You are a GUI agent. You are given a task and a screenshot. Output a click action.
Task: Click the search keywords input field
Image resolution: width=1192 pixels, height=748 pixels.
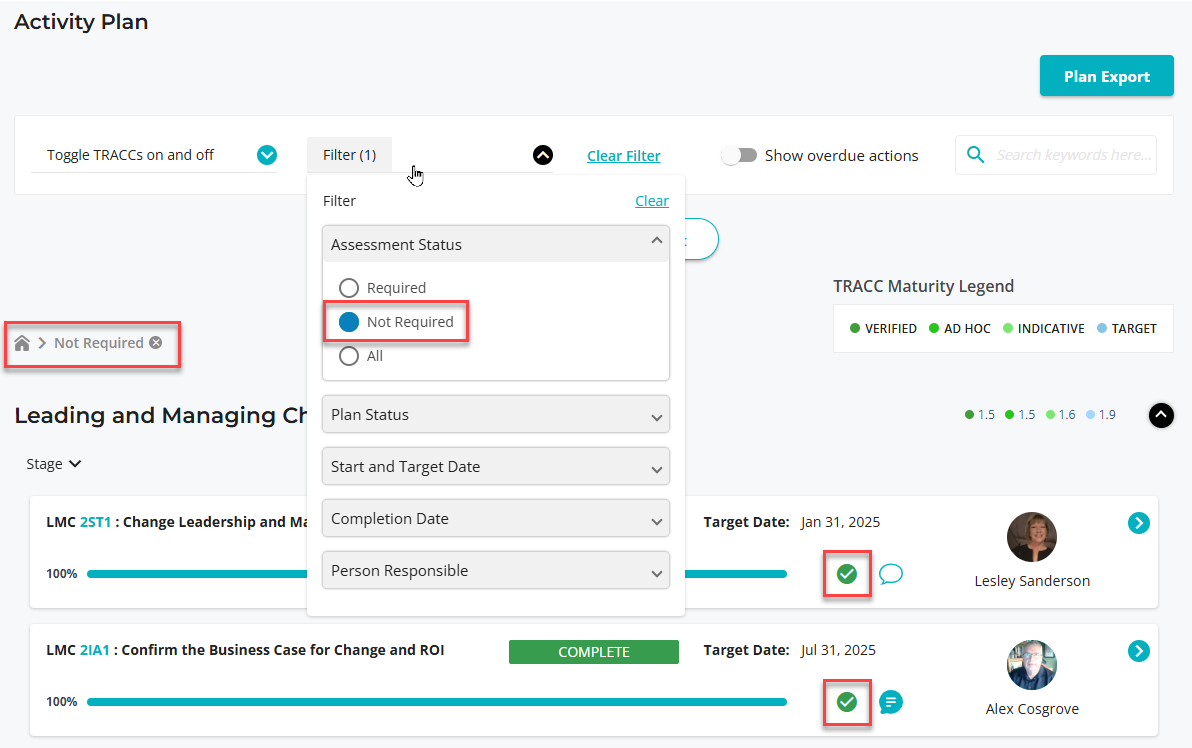1074,155
